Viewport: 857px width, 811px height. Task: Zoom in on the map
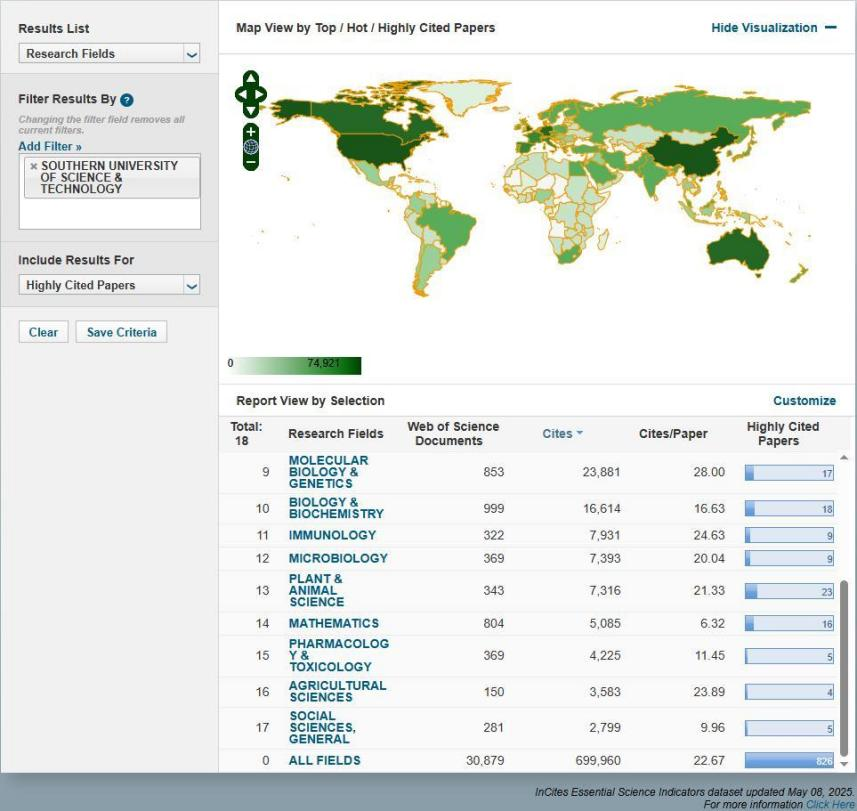(x=251, y=131)
